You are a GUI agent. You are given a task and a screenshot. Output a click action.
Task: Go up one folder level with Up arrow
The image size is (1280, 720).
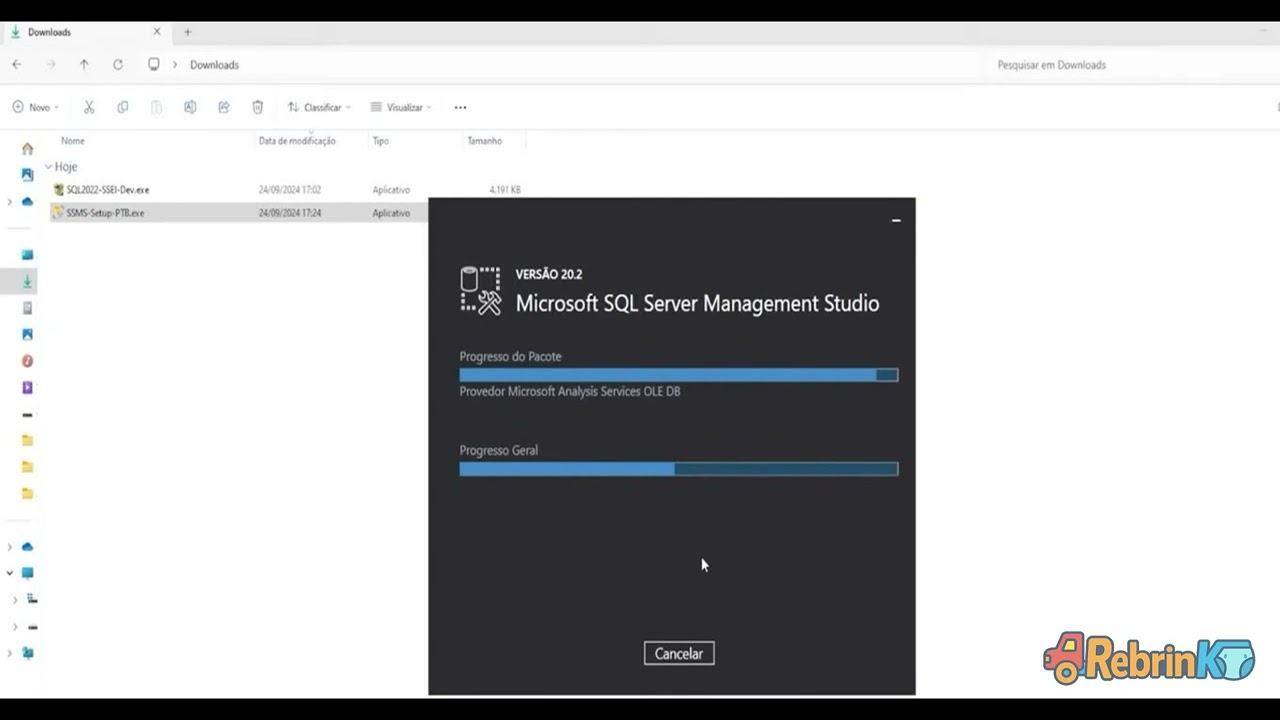click(x=84, y=64)
